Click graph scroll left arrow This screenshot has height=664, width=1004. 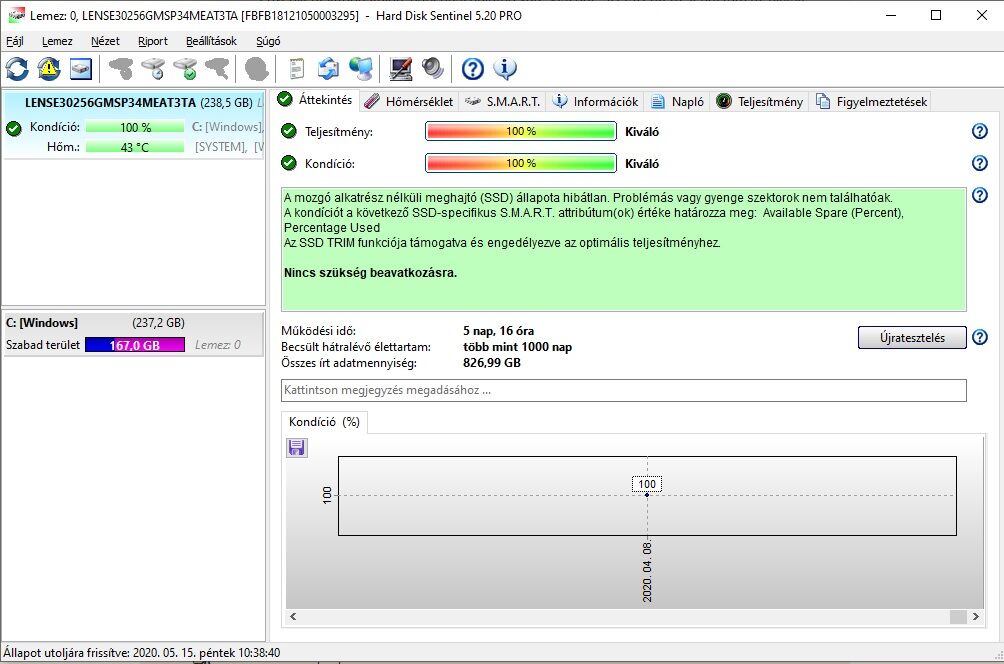(293, 617)
